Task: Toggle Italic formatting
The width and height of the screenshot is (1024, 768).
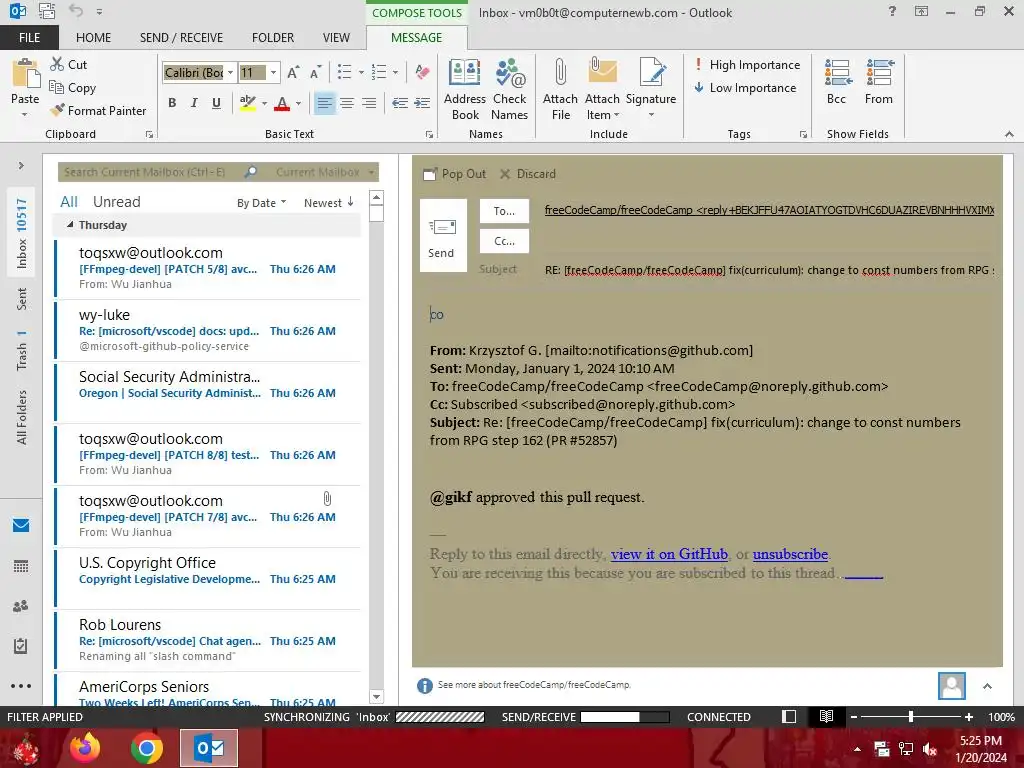Action: point(194,103)
